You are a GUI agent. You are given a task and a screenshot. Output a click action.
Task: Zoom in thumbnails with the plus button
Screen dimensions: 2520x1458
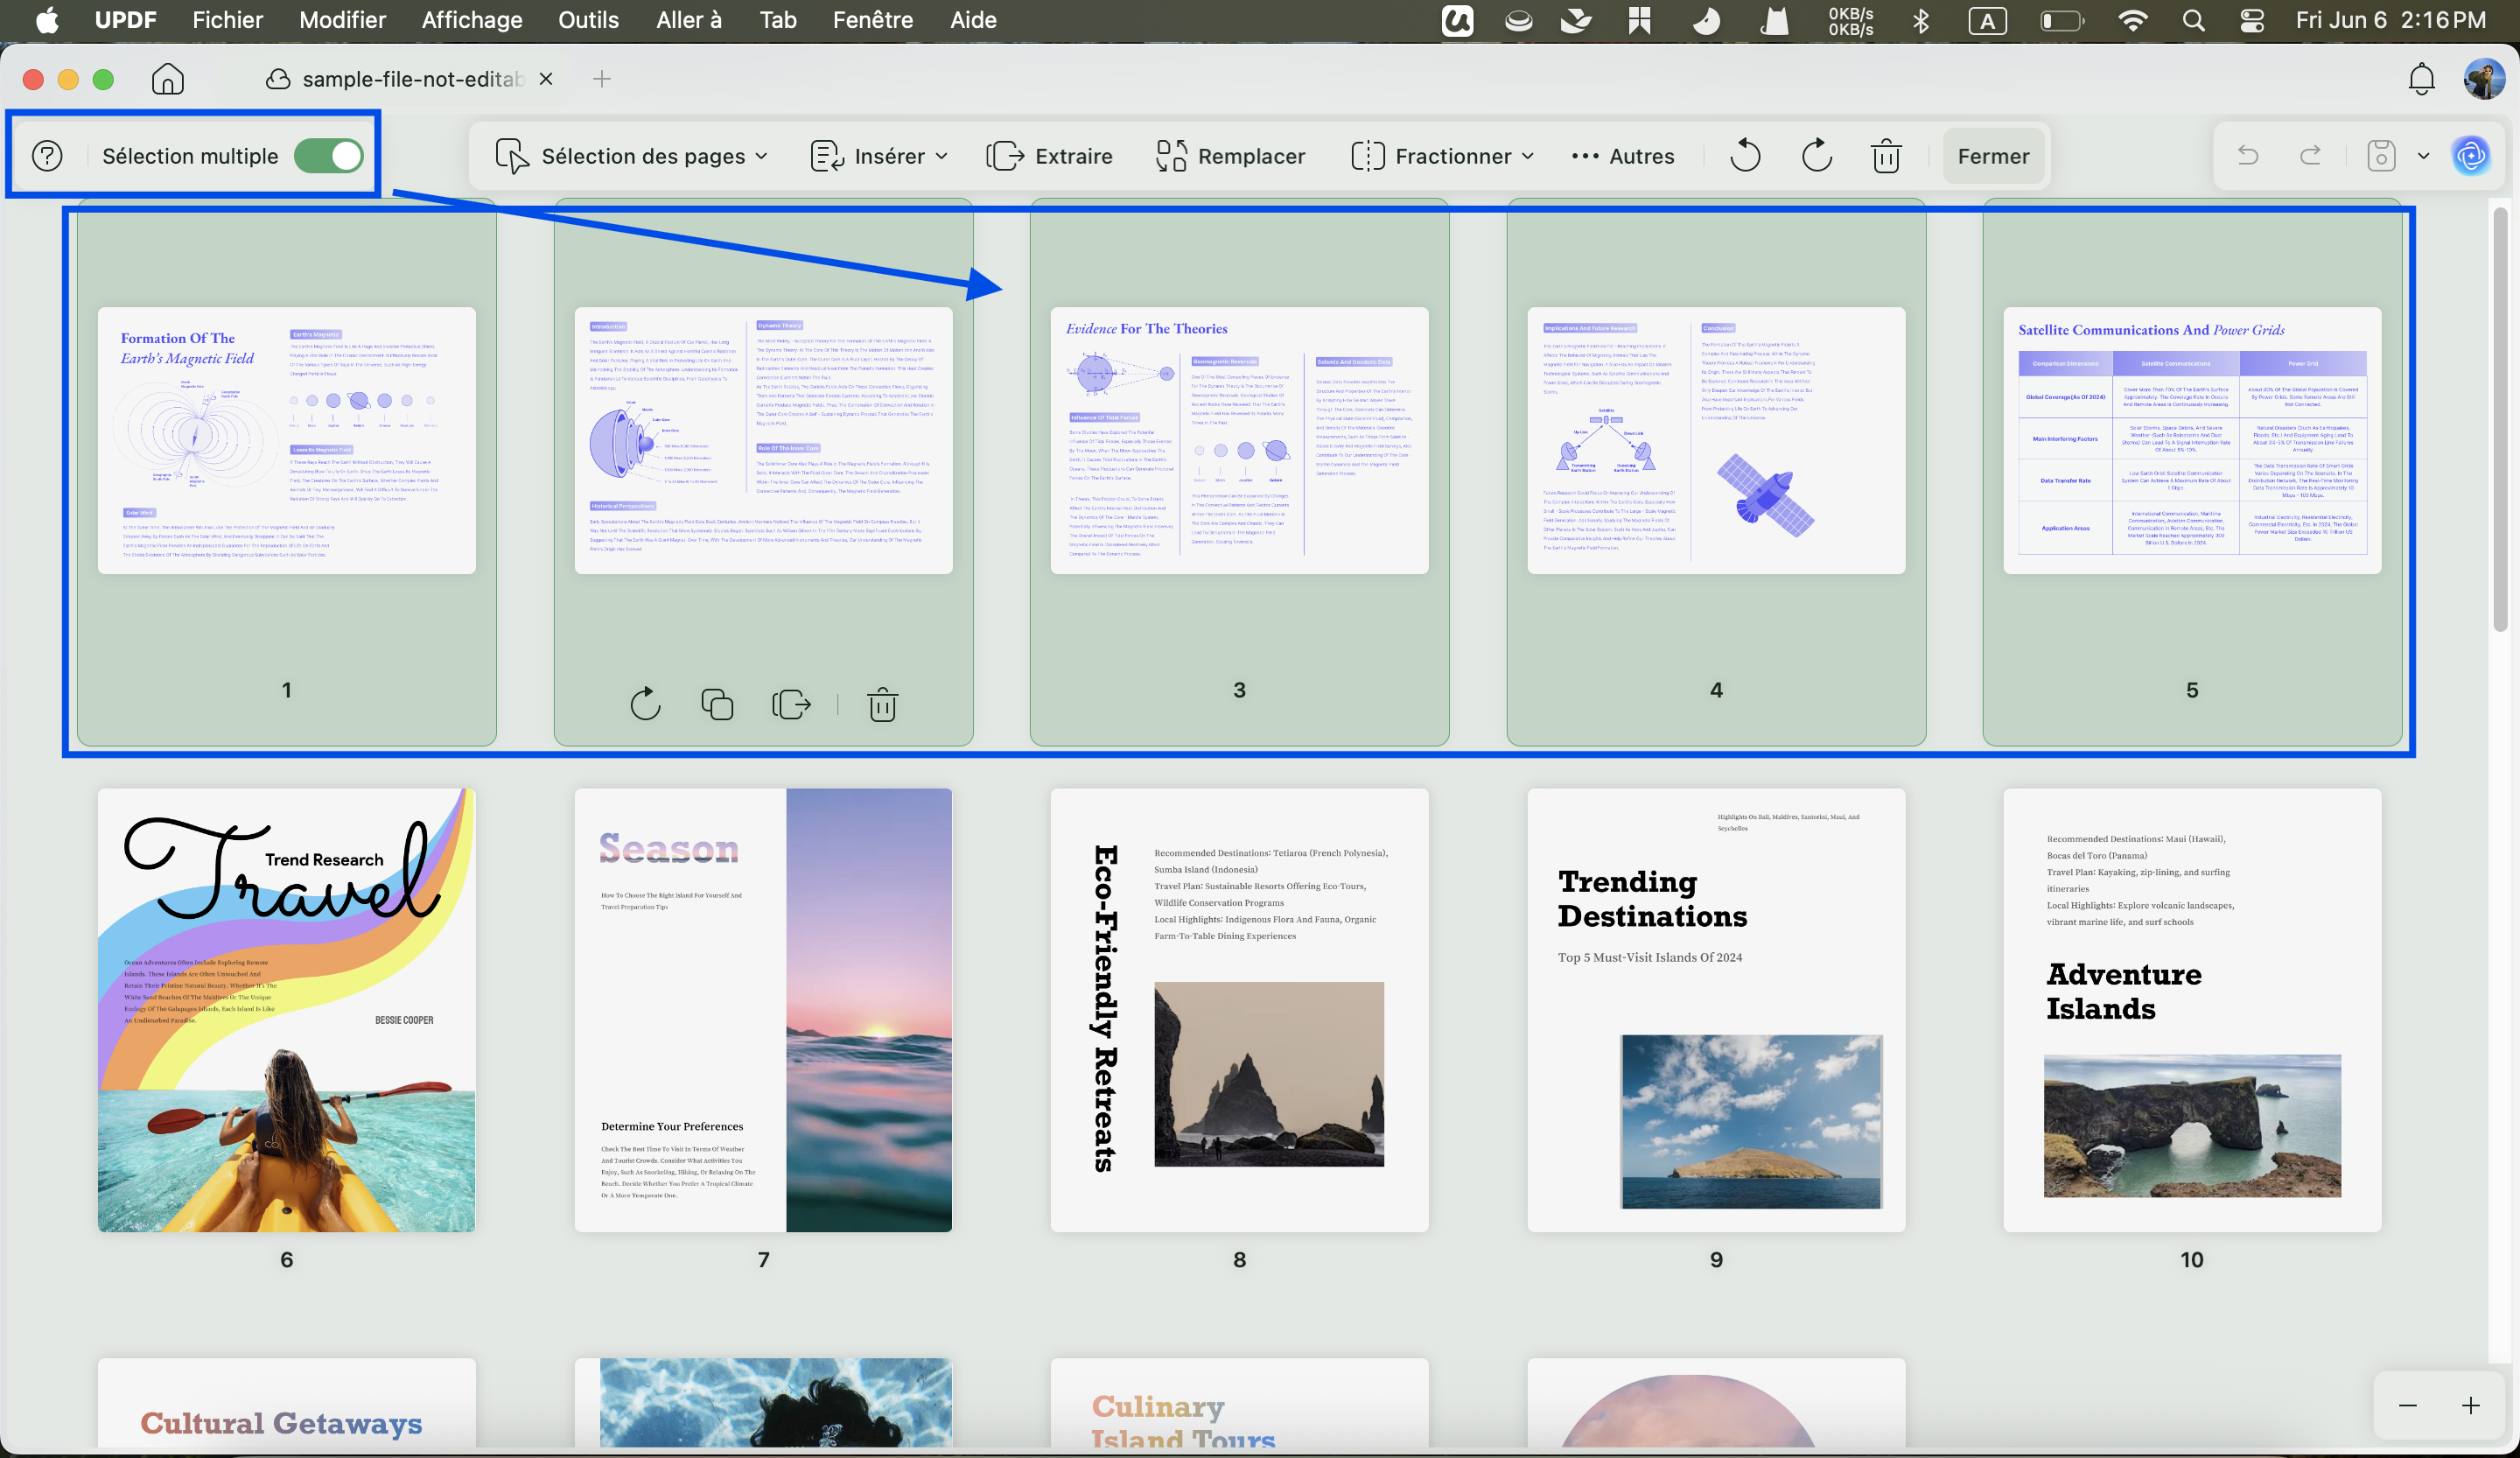pyautogui.click(x=2470, y=1406)
